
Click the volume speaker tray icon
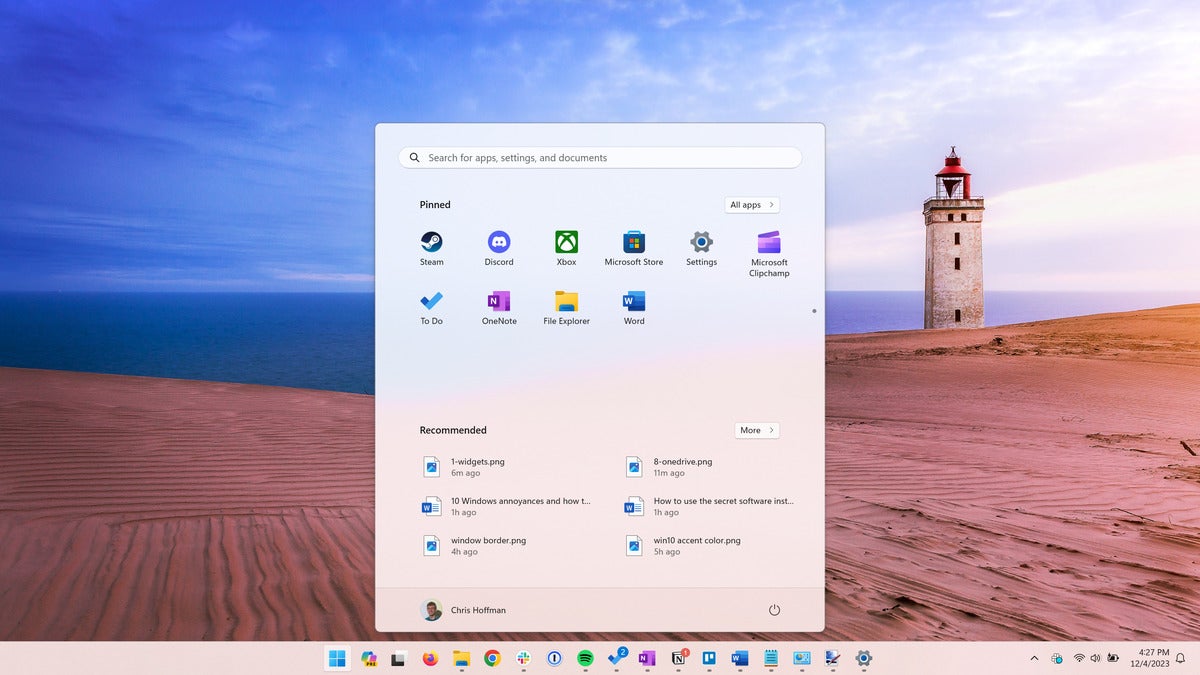point(1095,658)
